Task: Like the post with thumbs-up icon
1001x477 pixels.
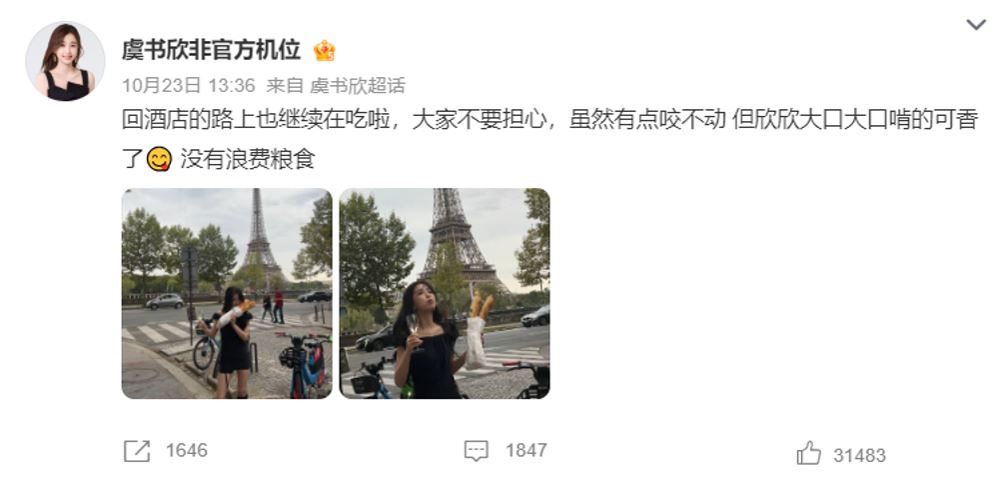Action: point(809,453)
